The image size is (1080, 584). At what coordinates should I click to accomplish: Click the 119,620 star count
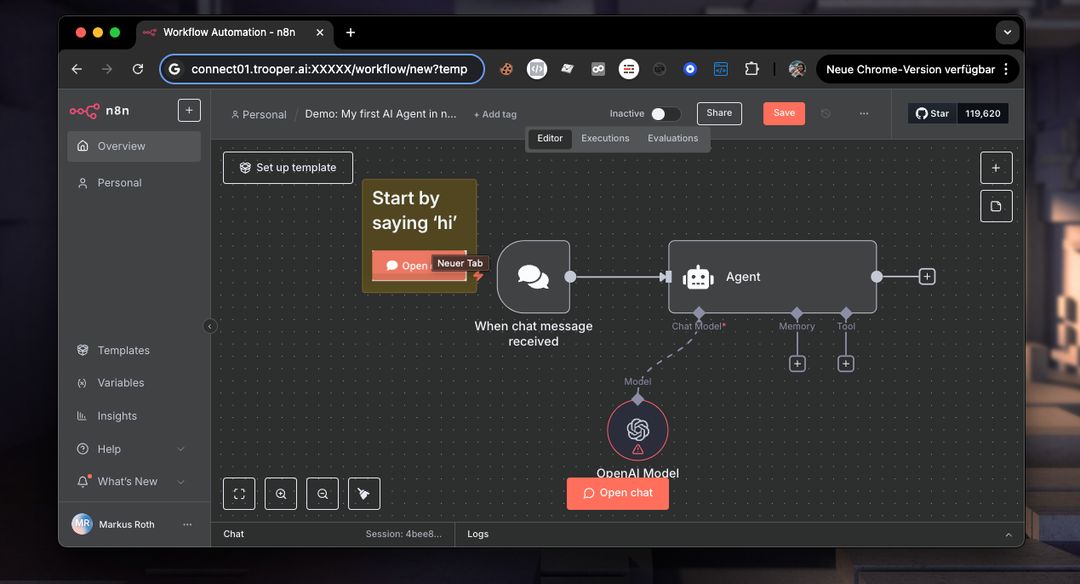983,114
